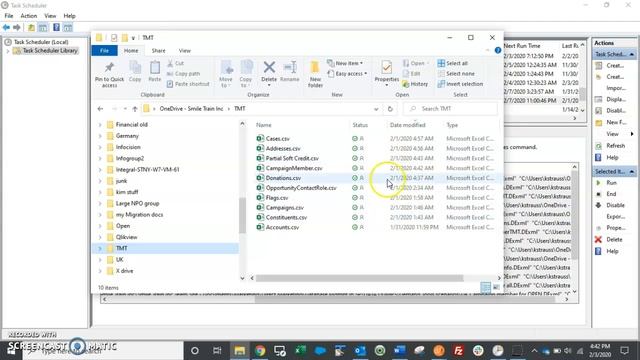Click the refresh button beside address bar
Screen dimensions: 640x360
point(390,109)
